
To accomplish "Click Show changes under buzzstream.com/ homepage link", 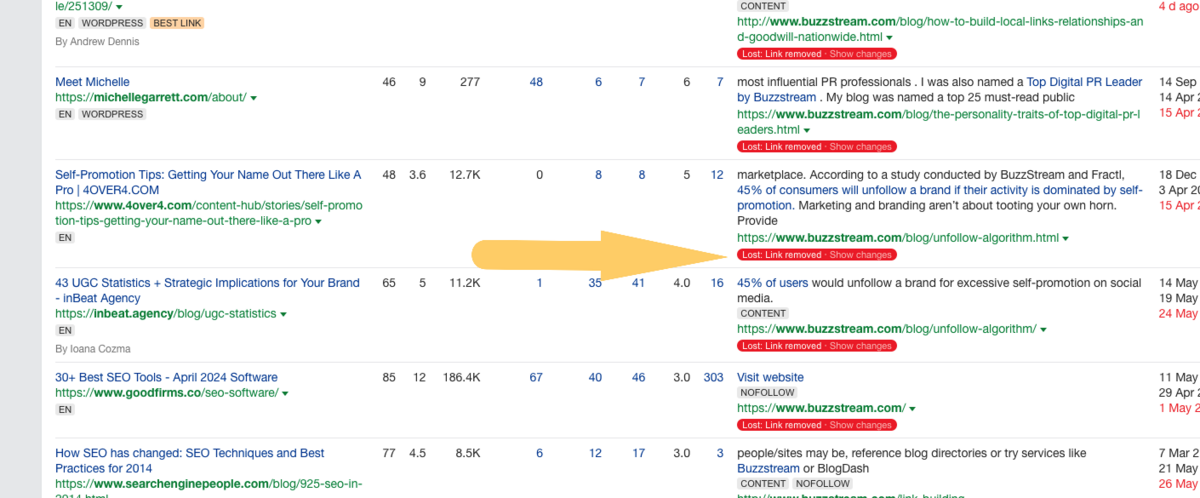I will (x=860, y=425).
